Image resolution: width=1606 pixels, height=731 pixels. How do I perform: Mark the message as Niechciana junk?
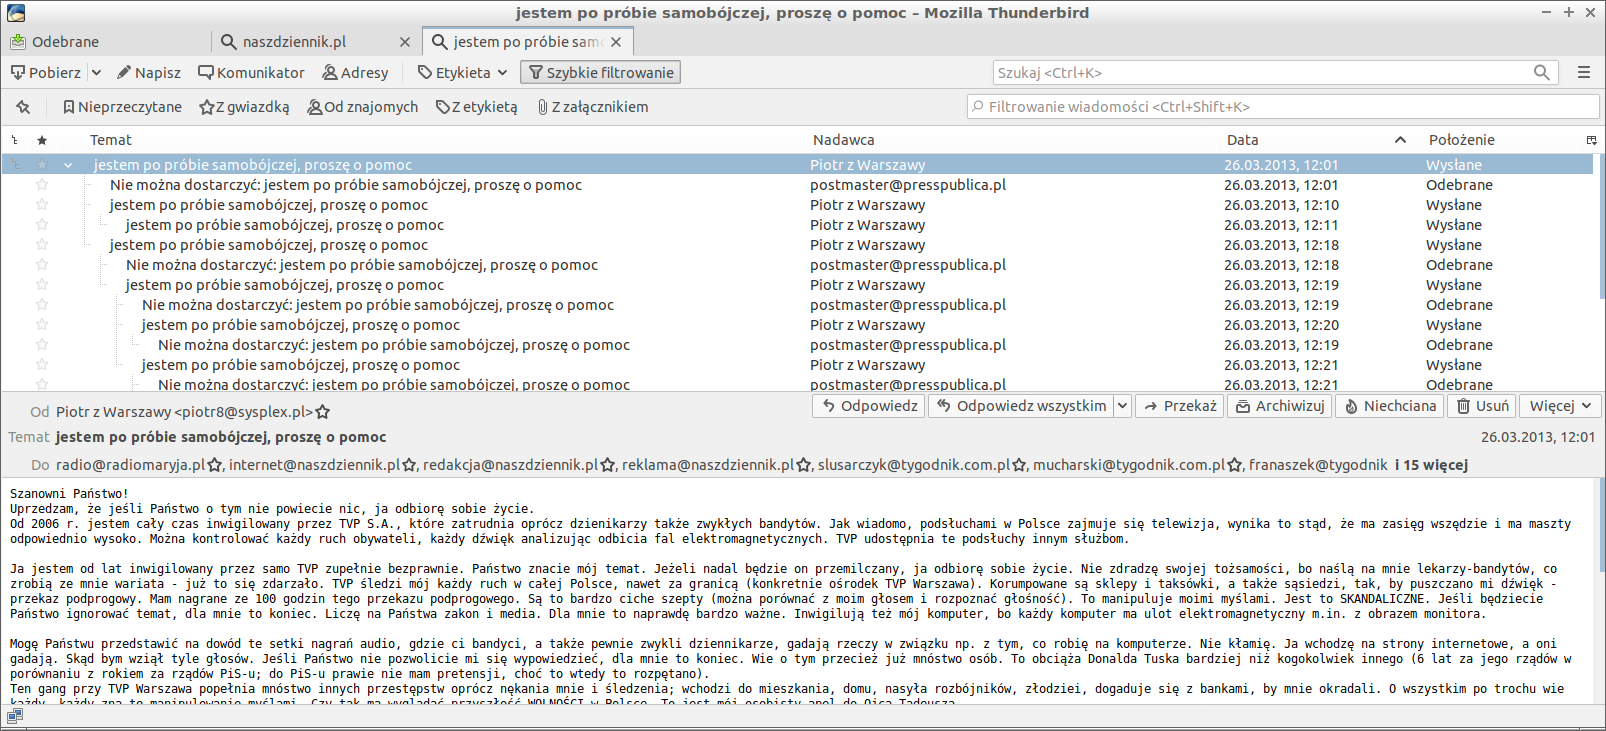point(1389,406)
